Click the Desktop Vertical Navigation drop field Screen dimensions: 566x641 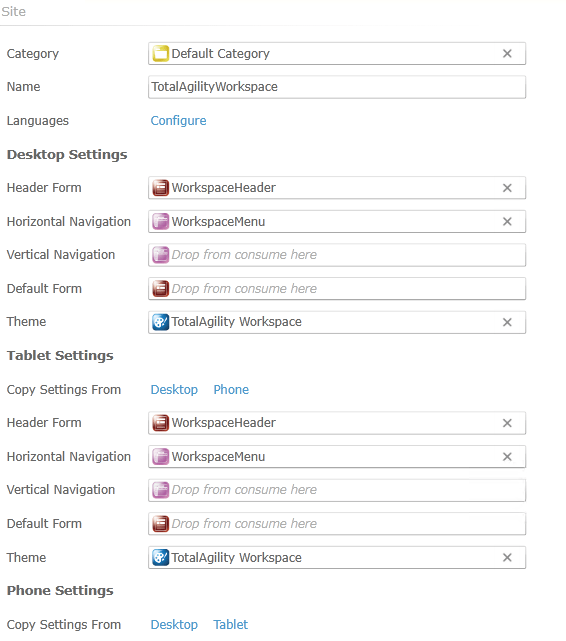coord(337,255)
